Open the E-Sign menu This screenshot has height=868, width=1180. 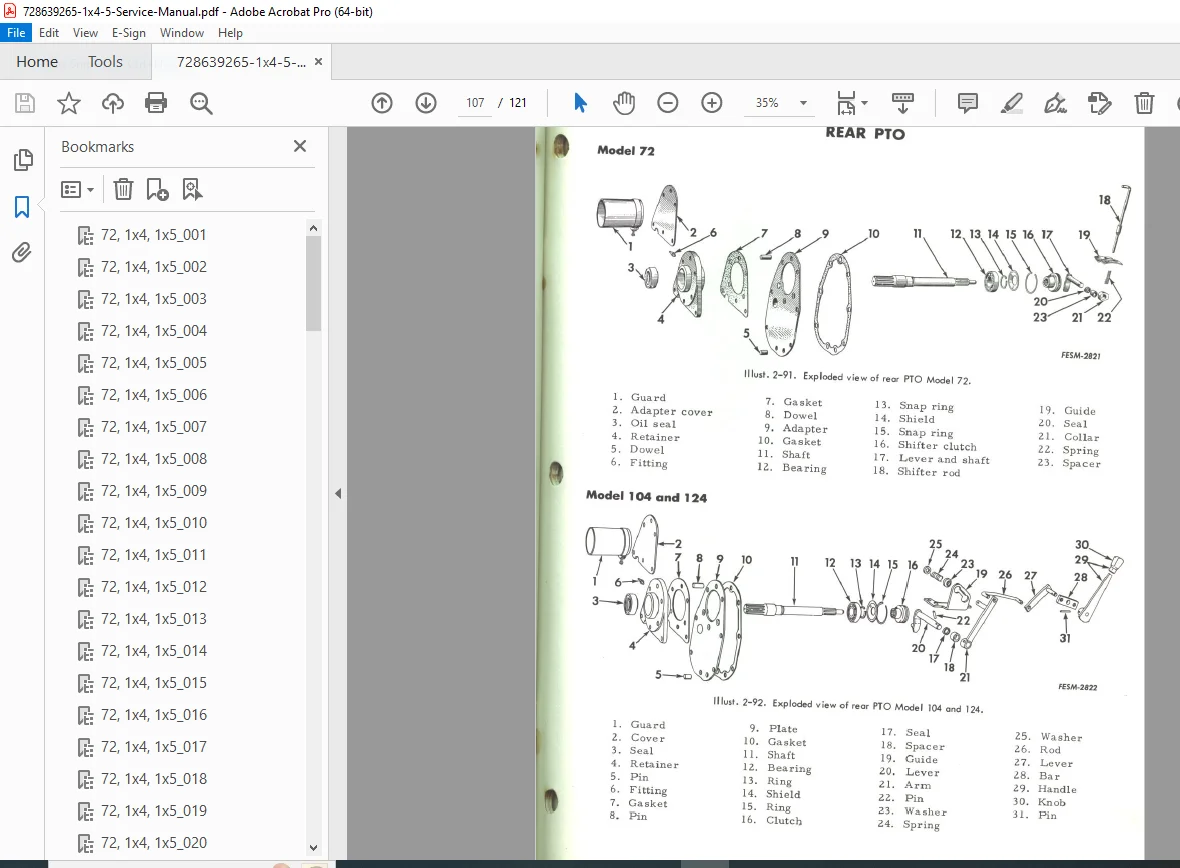pyautogui.click(x=129, y=32)
